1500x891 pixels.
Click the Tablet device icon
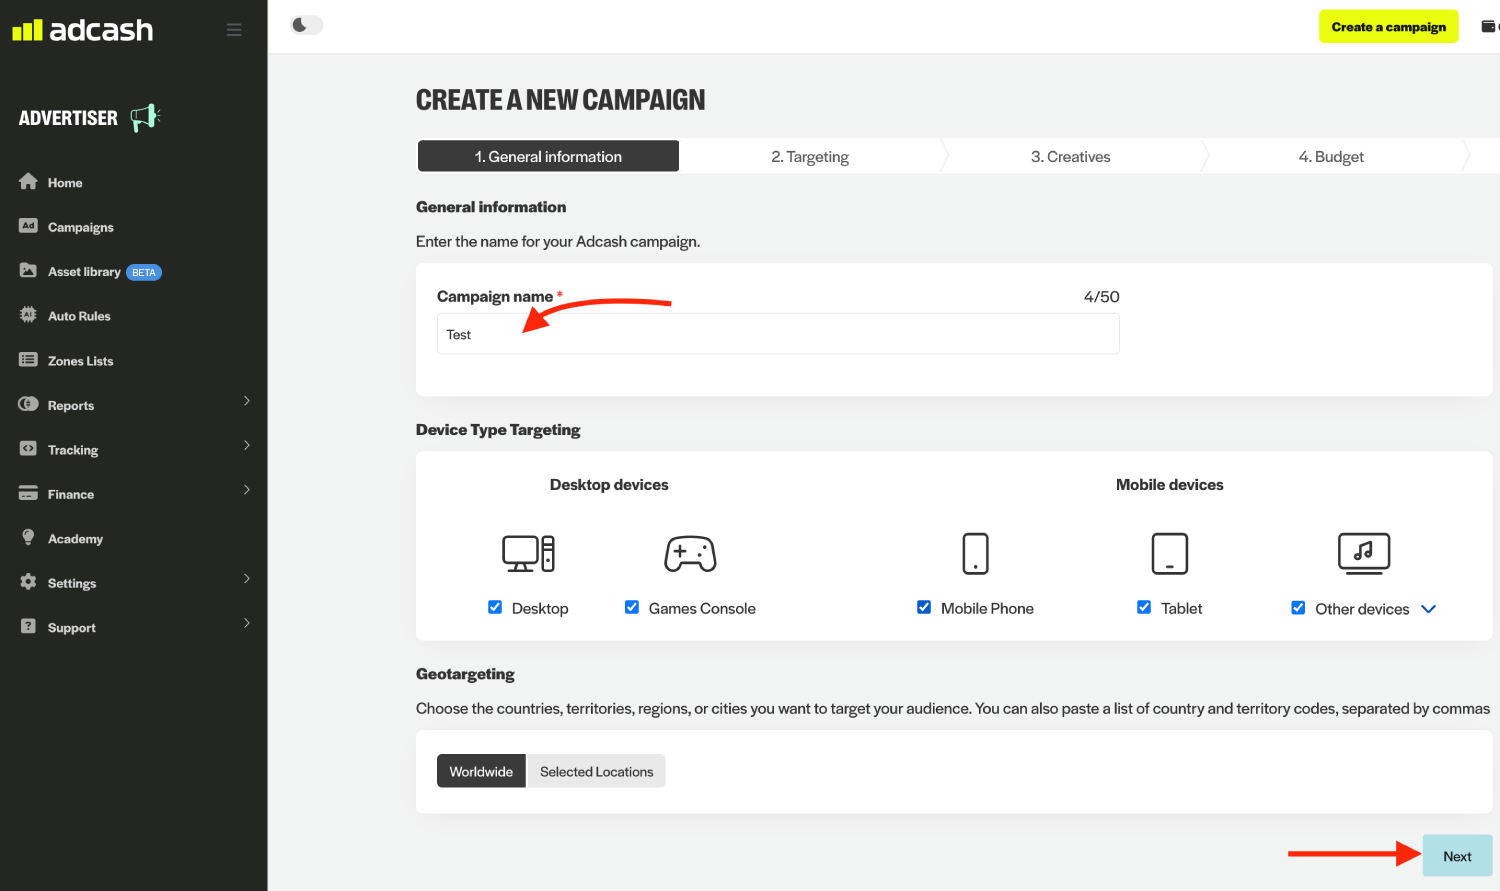[1170, 553]
